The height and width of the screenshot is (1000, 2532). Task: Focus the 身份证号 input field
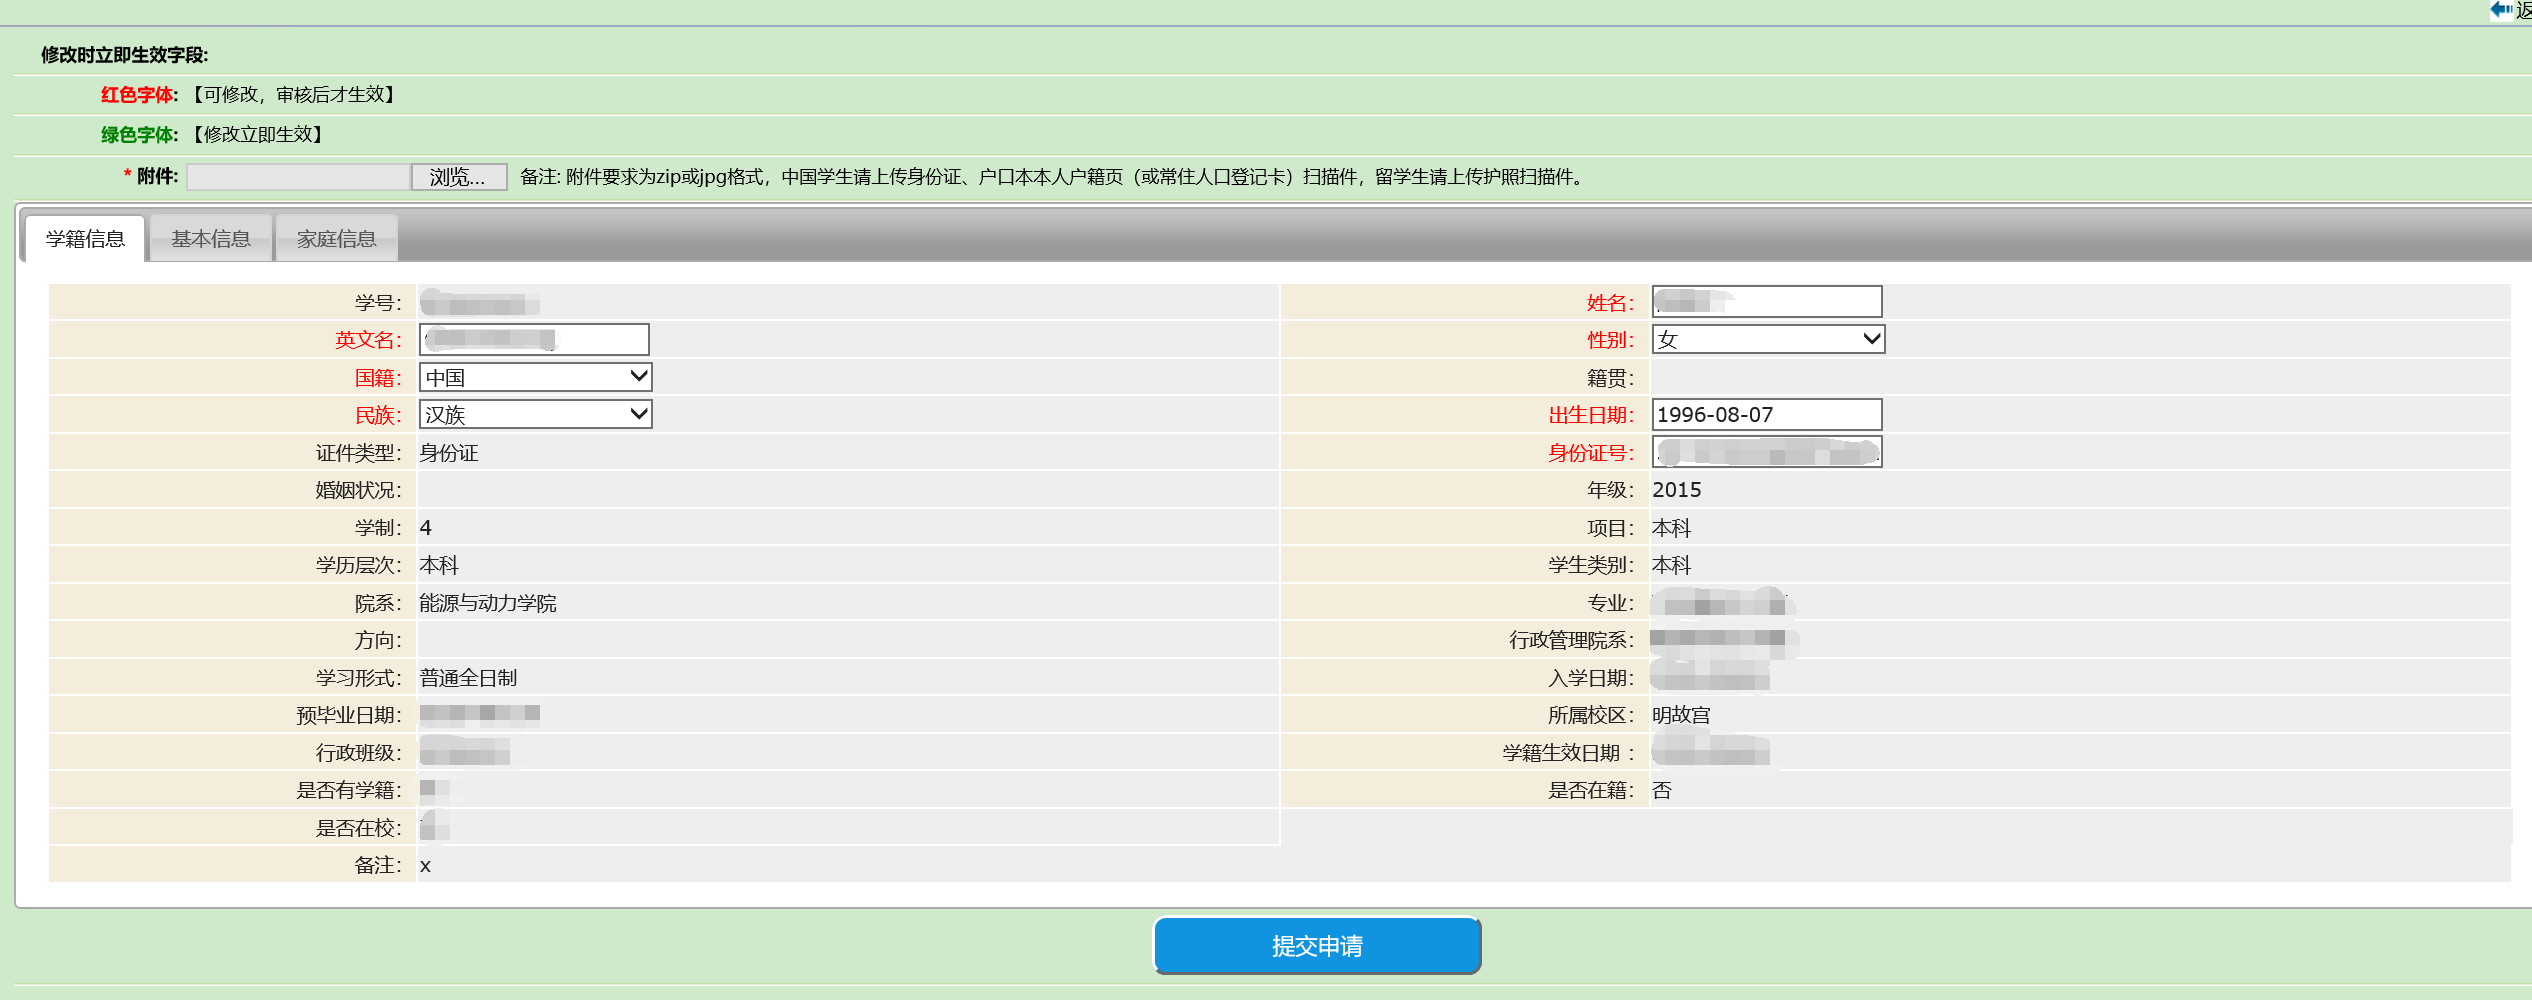[x=1766, y=453]
